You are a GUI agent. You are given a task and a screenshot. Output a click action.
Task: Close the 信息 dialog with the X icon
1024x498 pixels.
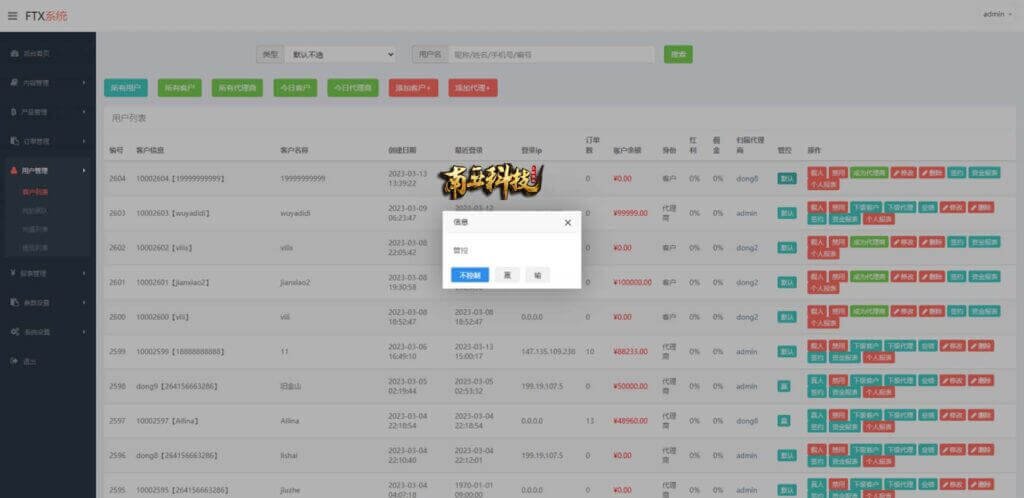pyautogui.click(x=567, y=222)
